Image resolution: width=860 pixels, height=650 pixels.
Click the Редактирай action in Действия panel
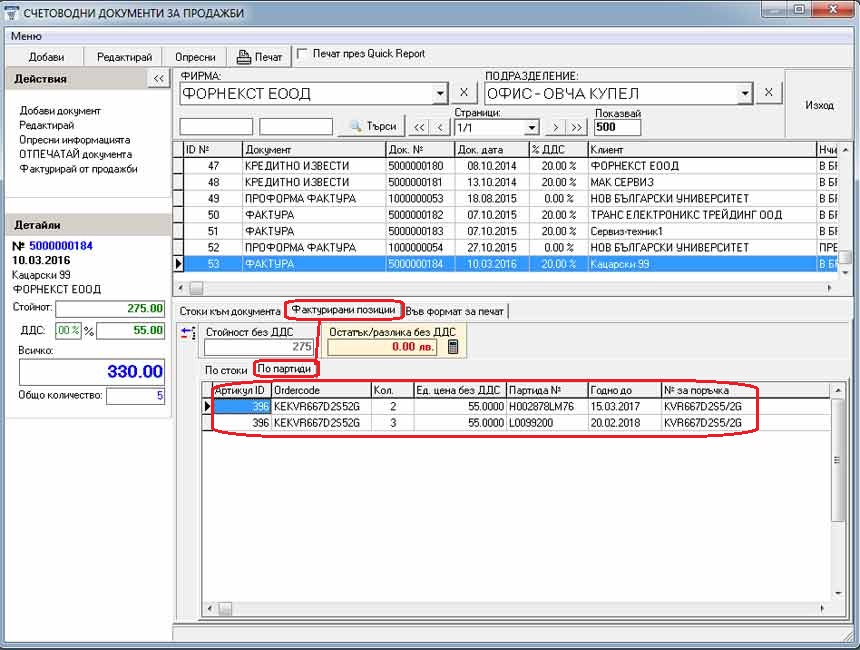click(47, 125)
